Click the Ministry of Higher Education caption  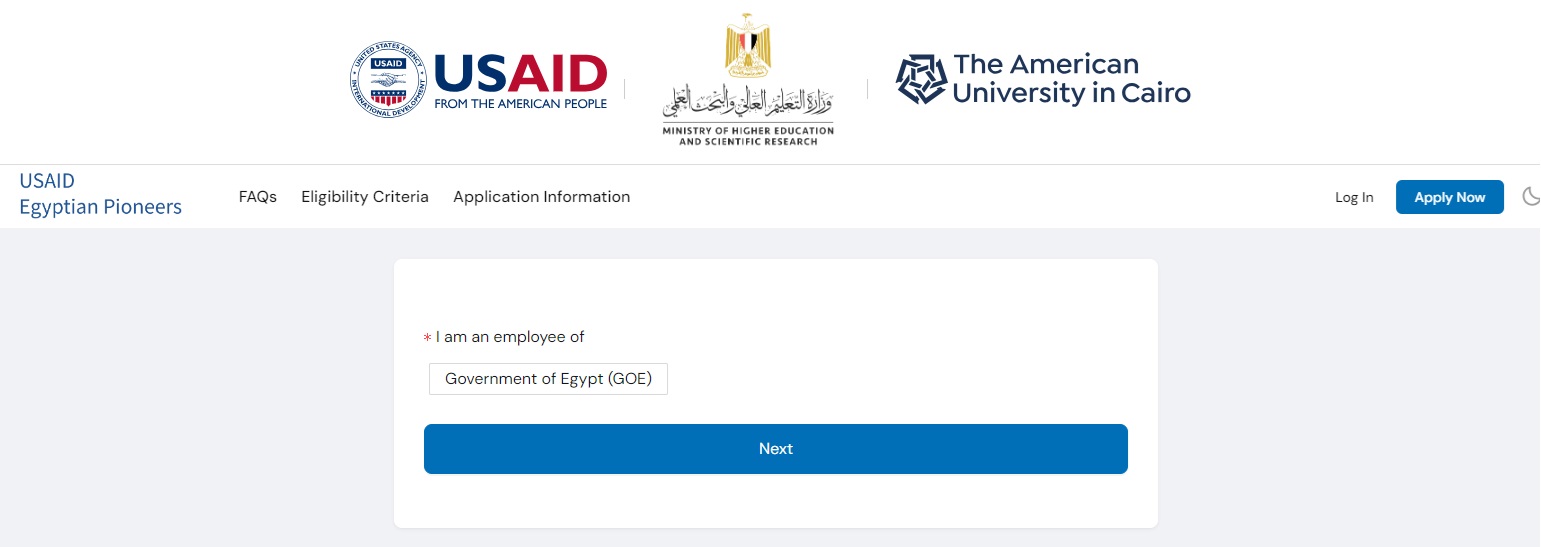pos(748,136)
